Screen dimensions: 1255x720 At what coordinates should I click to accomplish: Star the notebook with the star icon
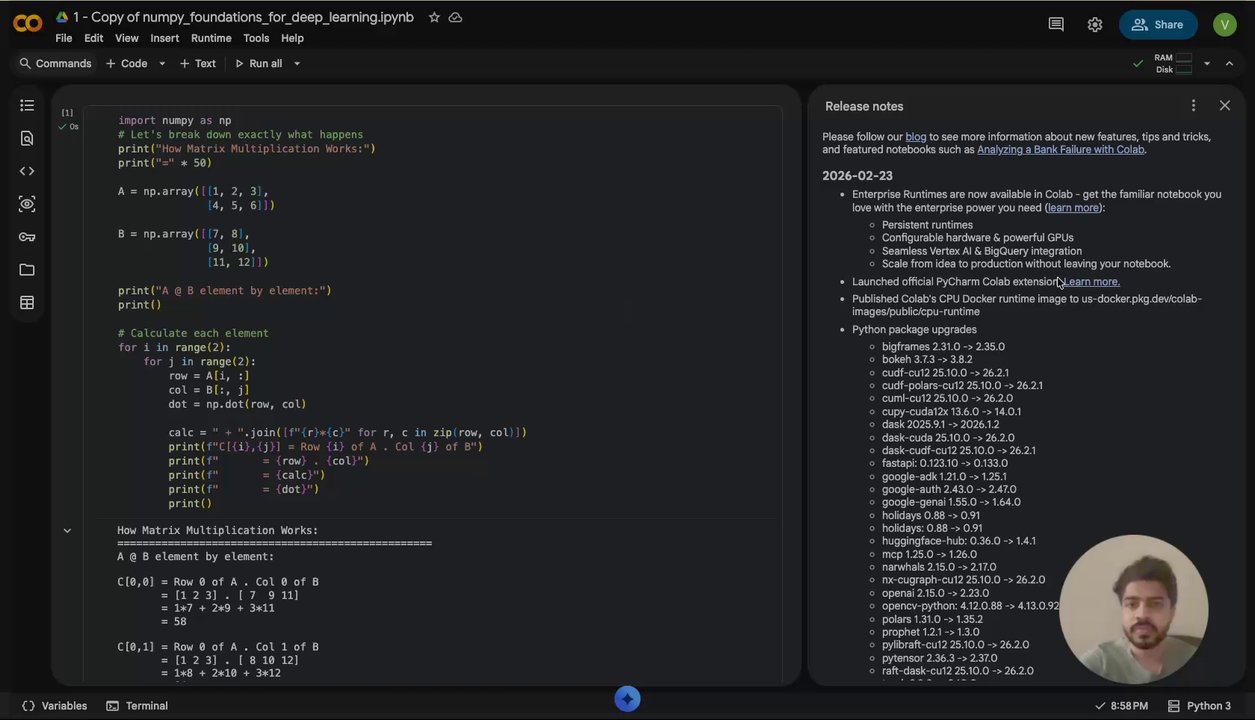tap(434, 17)
